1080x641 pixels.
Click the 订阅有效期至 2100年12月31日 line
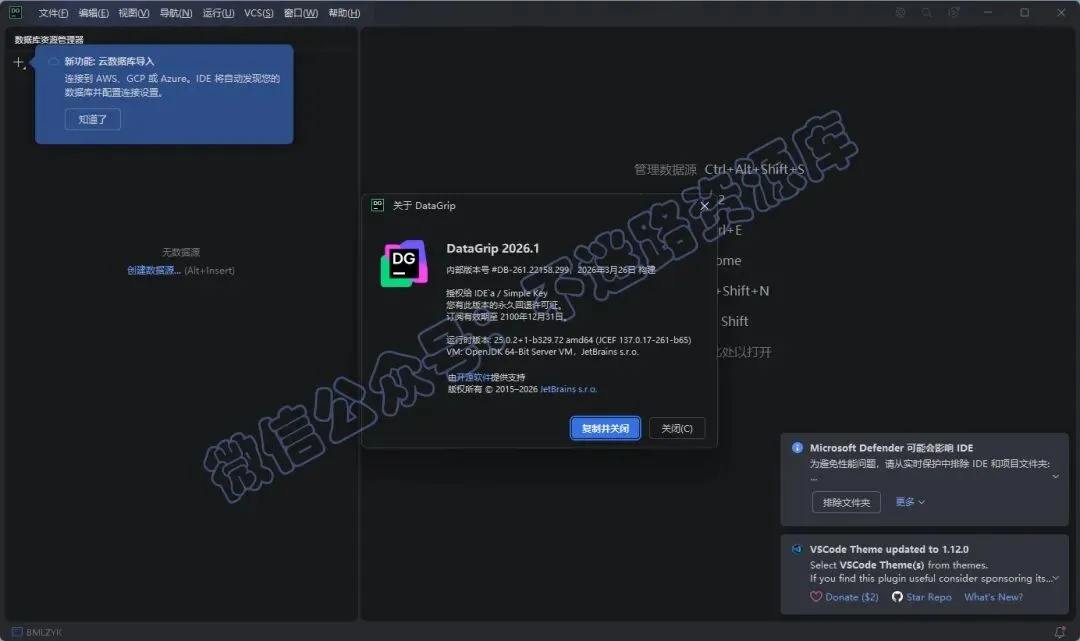[506, 317]
